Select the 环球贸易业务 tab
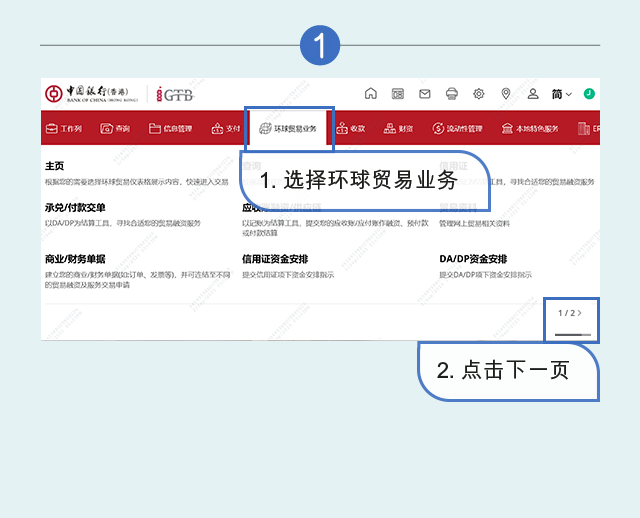This screenshot has width=640, height=518. [288, 129]
